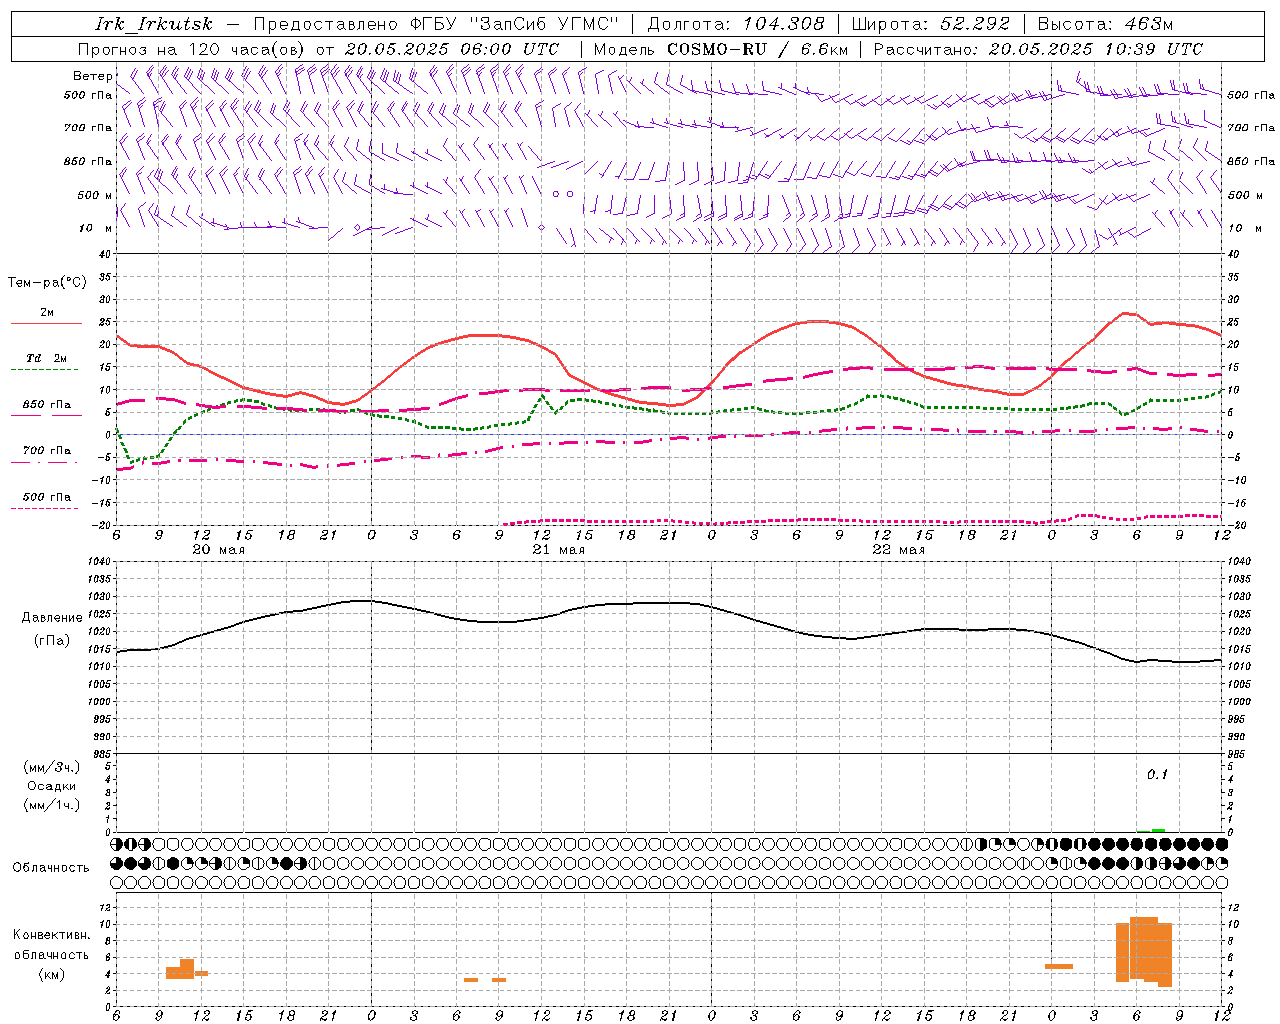This screenshot has height=1024, width=1280.
Task: Click the 700 гПа temperature legend entry
Action: click(x=47, y=451)
